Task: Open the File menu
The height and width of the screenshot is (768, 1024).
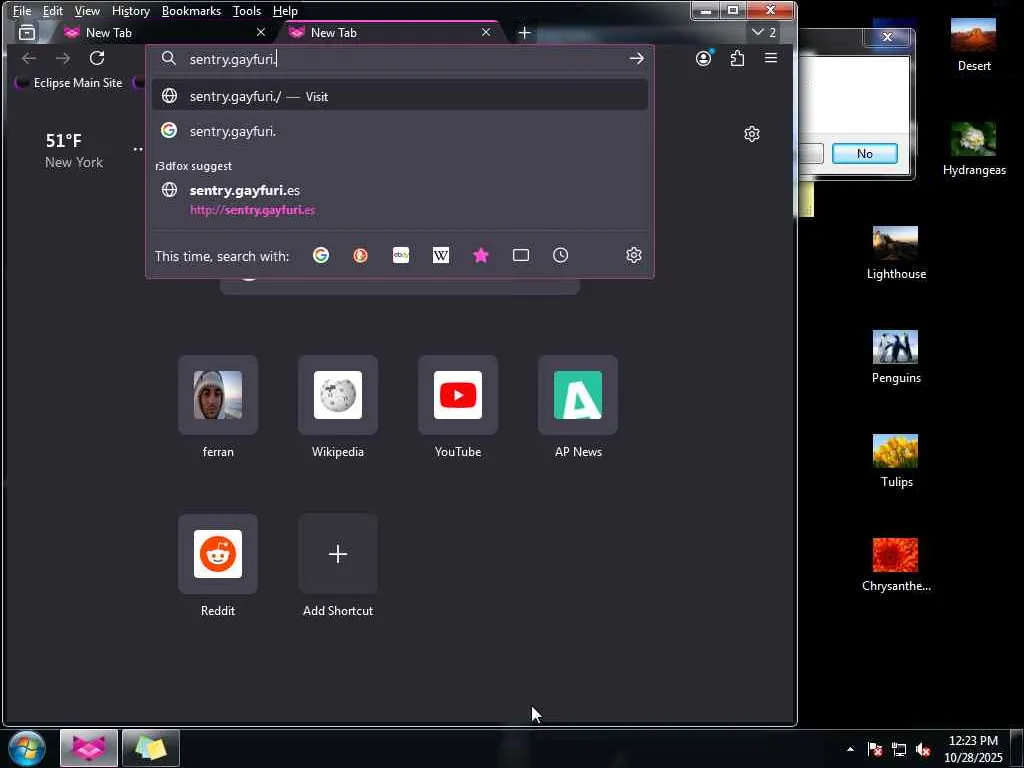Action: [22, 10]
